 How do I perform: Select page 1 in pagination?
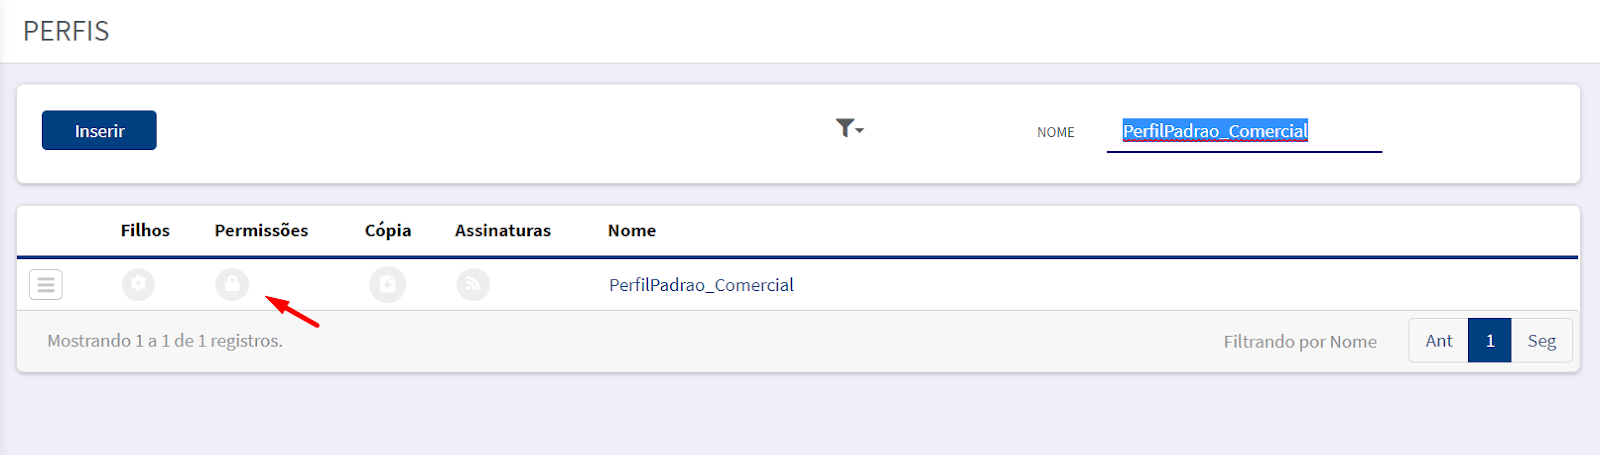coord(1490,341)
